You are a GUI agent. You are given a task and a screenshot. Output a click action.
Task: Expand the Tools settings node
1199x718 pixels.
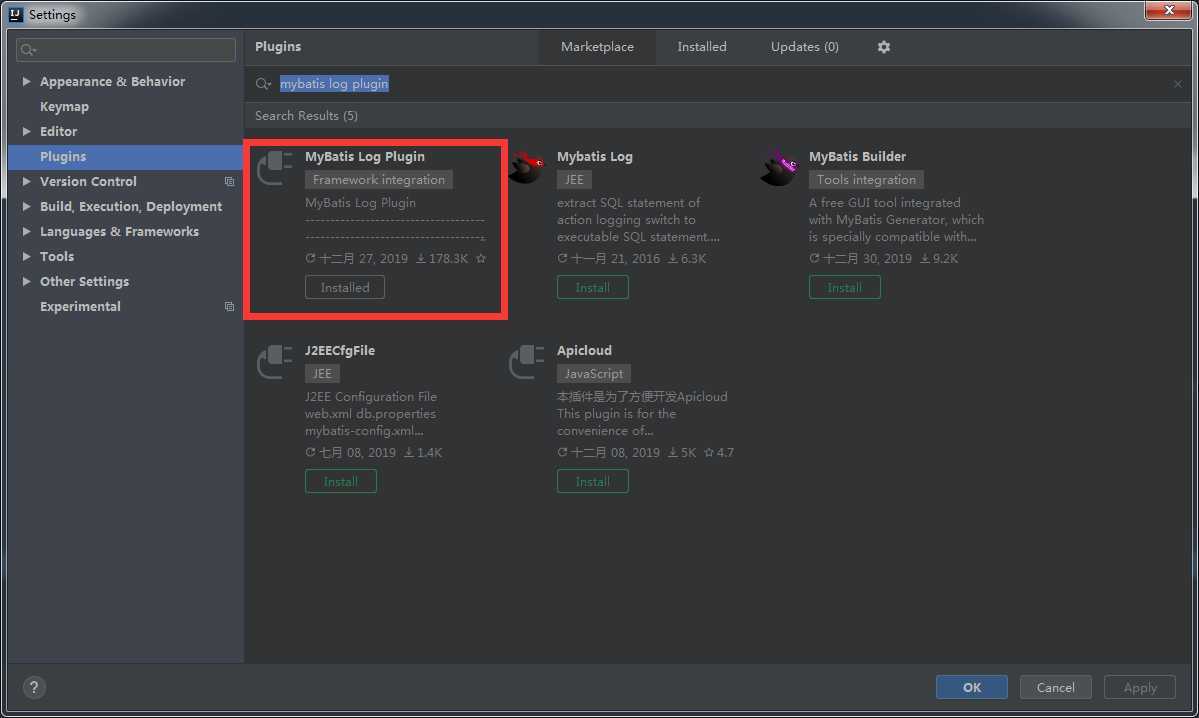[27, 256]
